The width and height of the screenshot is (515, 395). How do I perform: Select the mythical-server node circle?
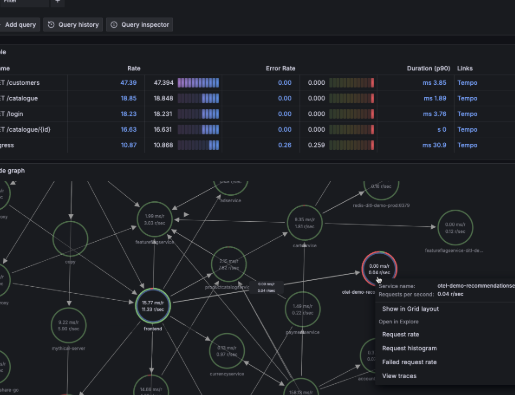[x=69, y=325]
